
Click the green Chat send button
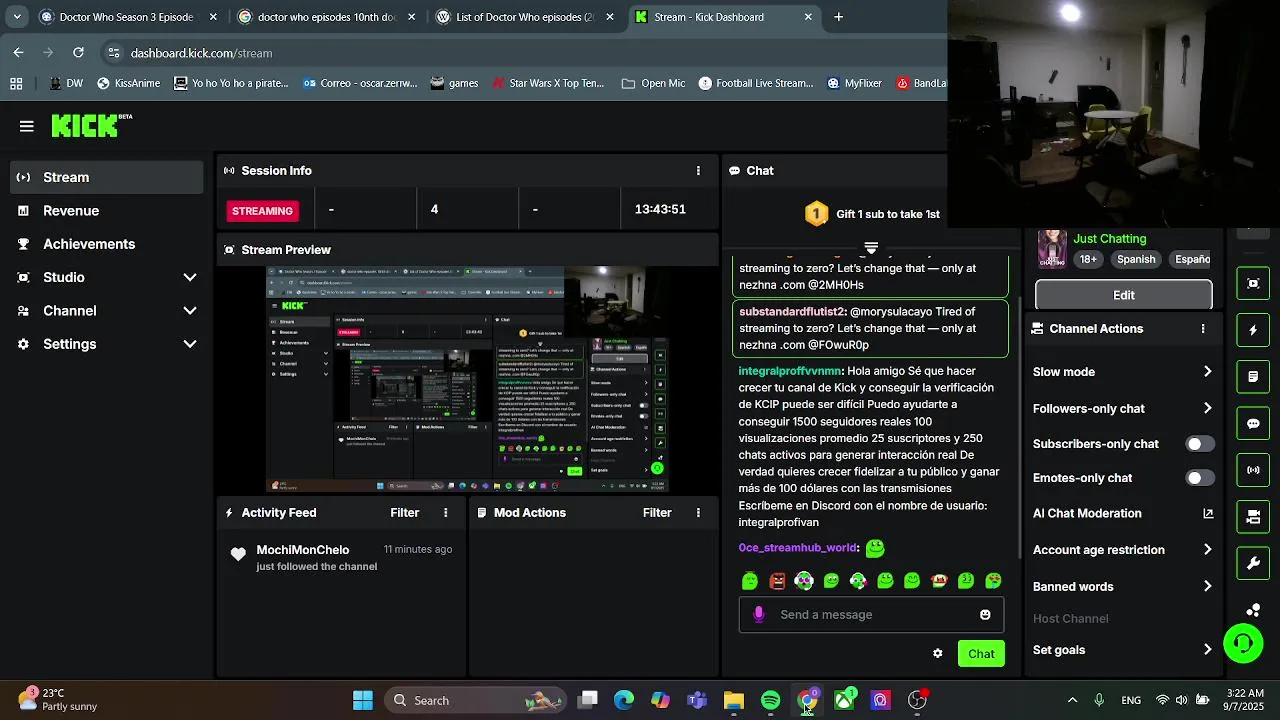tap(981, 654)
